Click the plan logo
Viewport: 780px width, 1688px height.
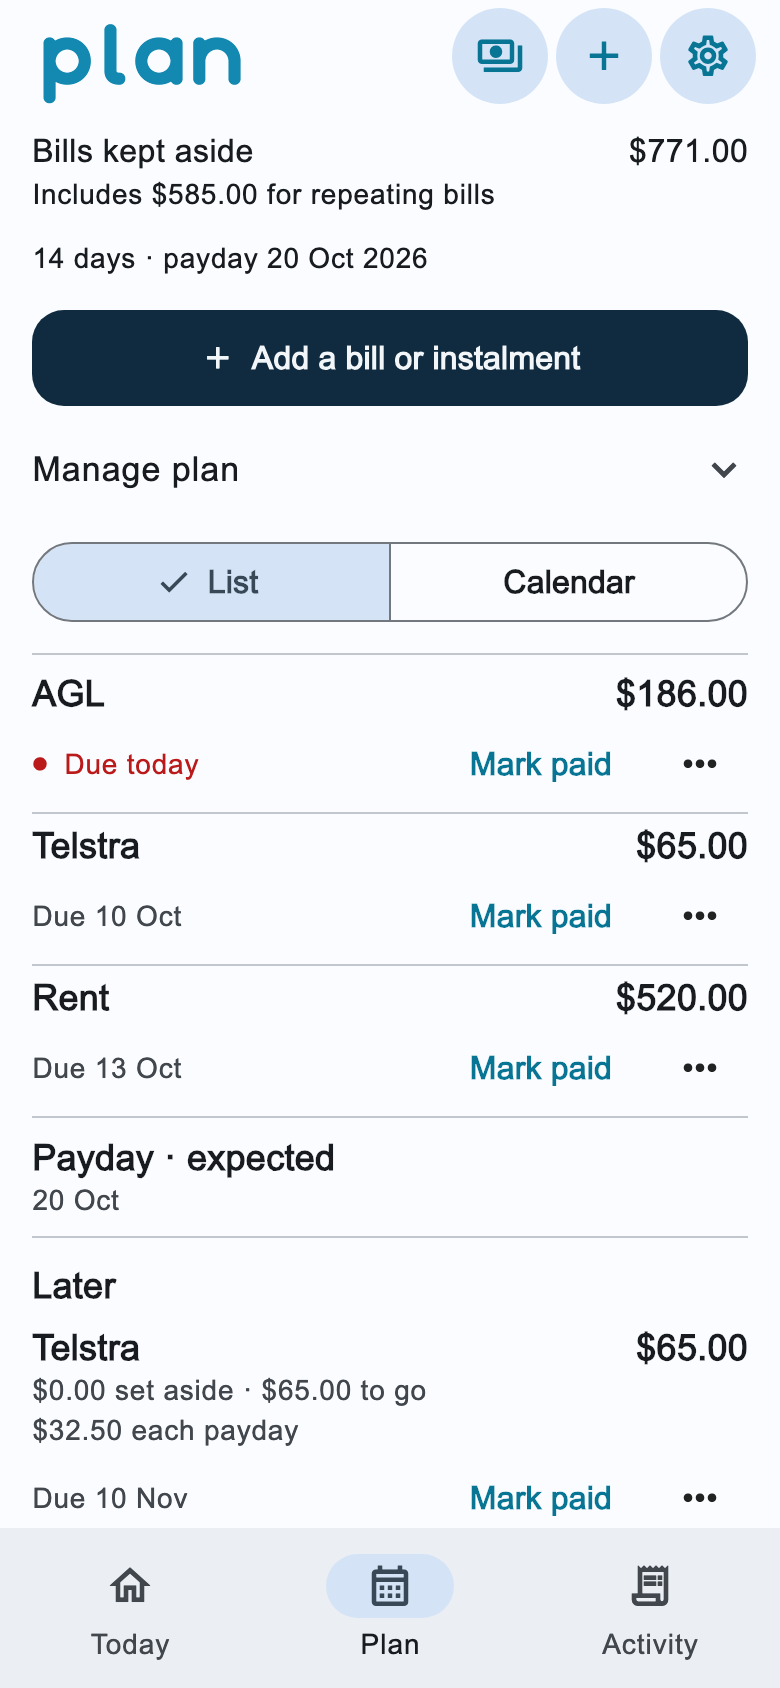coord(142,63)
